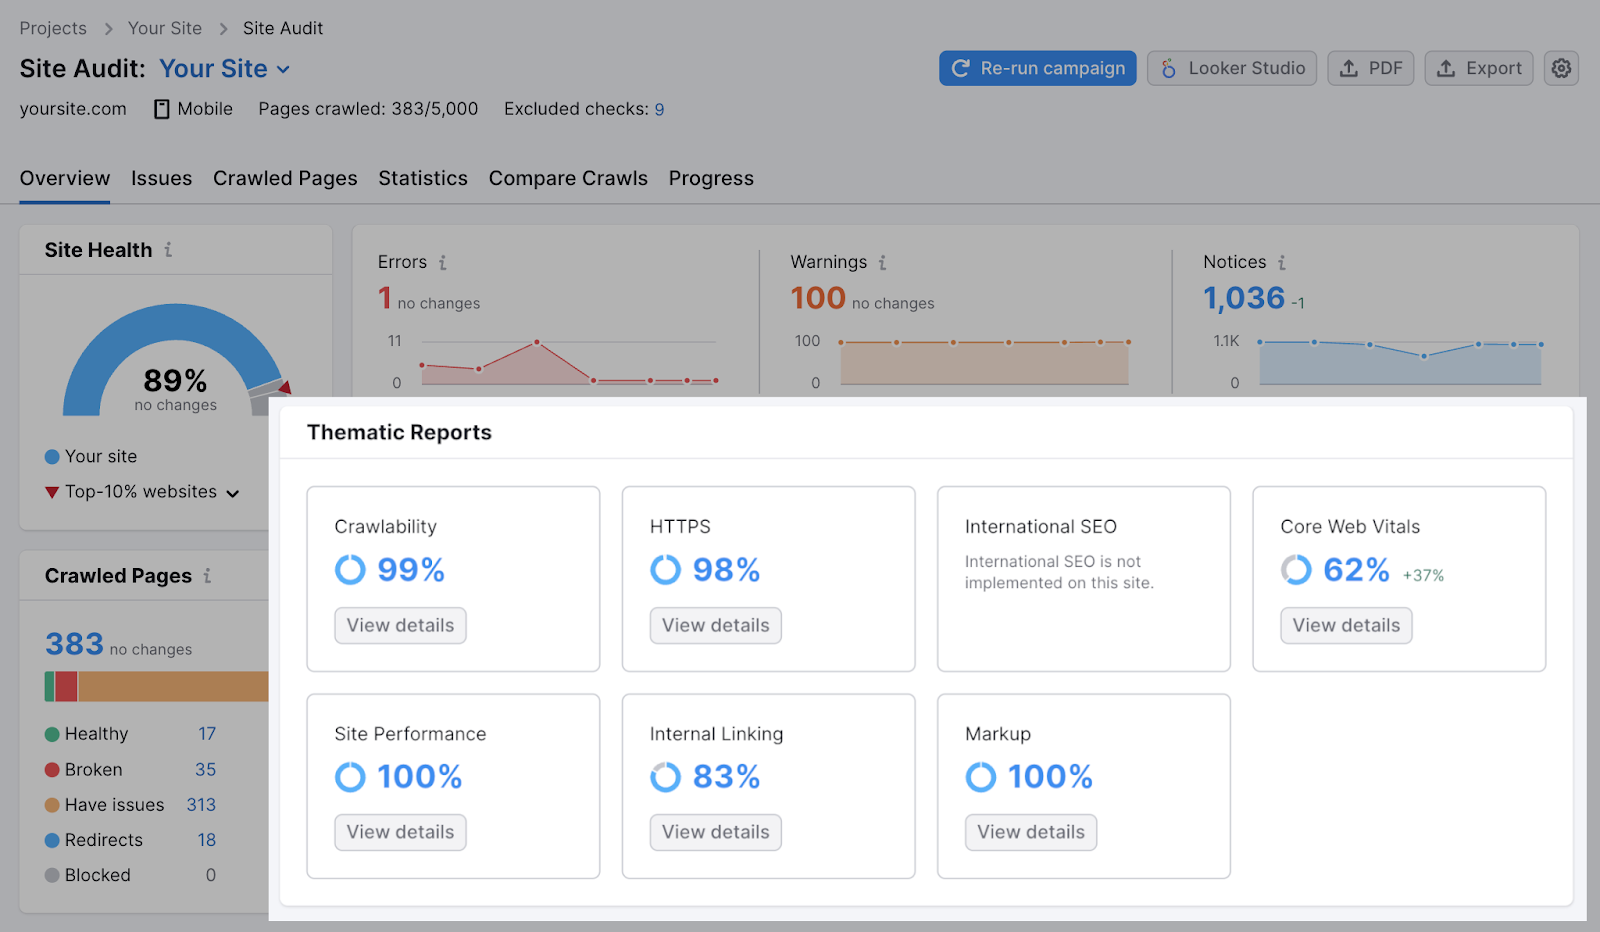Click the HTTPS score ring icon
The width and height of the screenshot is (1600, 932).
tap(666, 570)
